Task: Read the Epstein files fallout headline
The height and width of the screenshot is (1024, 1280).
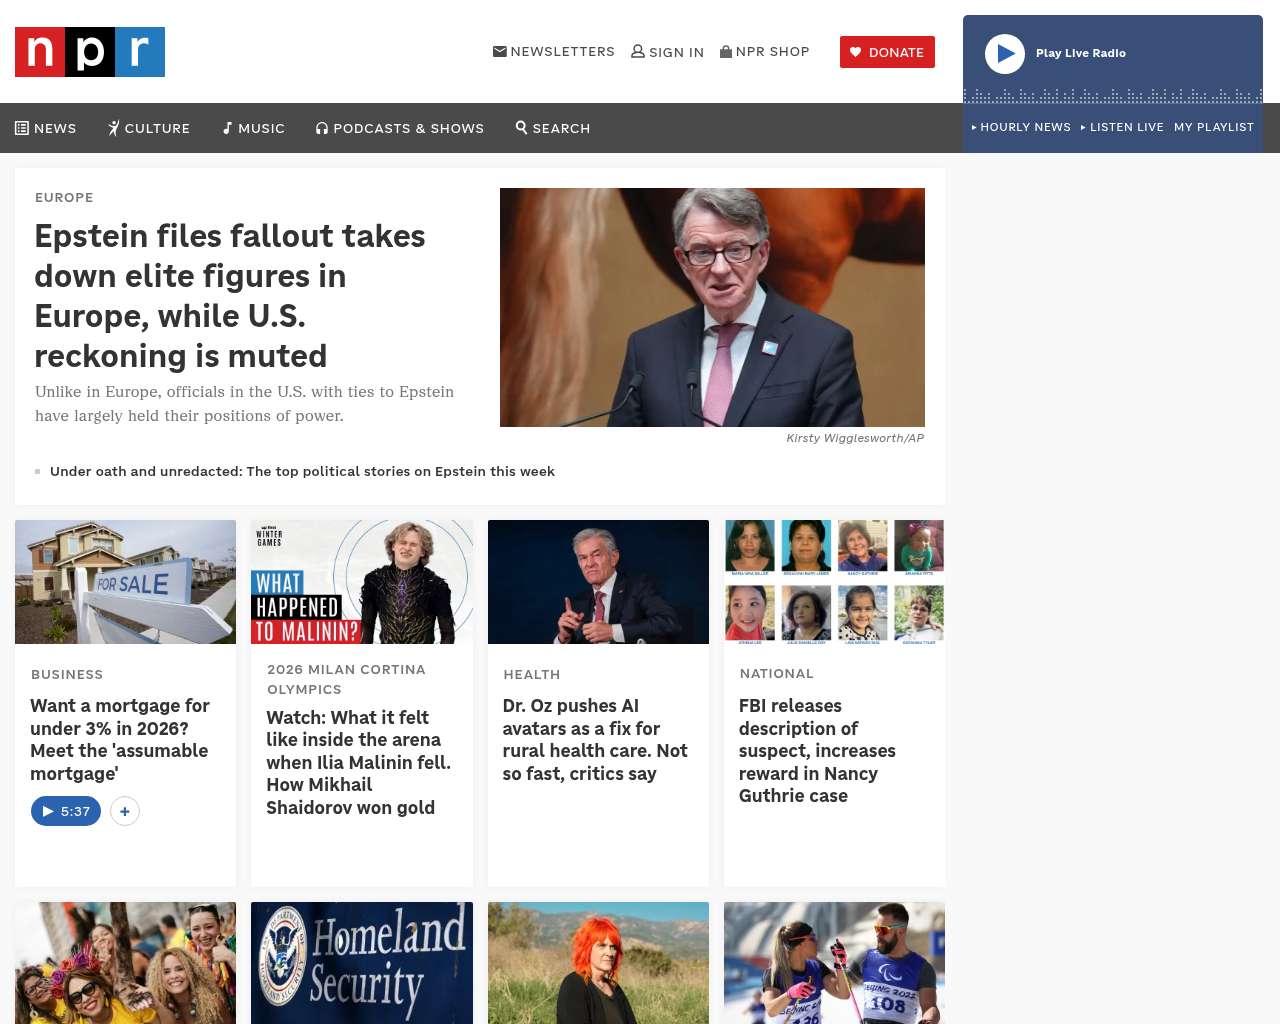Action: [230, 296]
